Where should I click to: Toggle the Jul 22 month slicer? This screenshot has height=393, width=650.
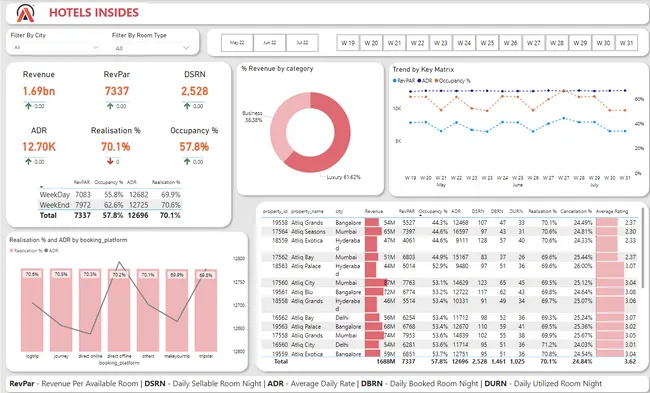pyautogui.click(x=302, y=43)
